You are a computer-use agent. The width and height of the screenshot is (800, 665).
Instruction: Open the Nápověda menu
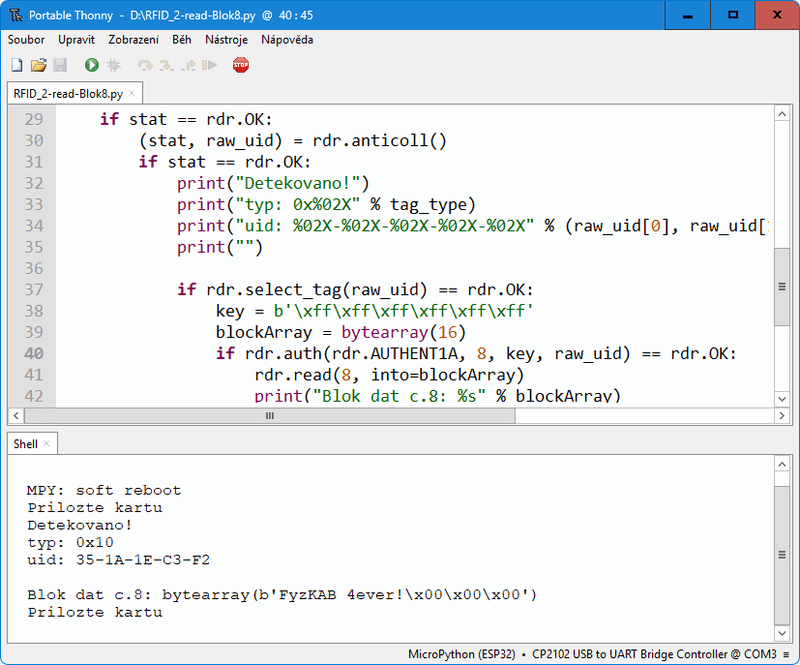(x=287, y=40)
